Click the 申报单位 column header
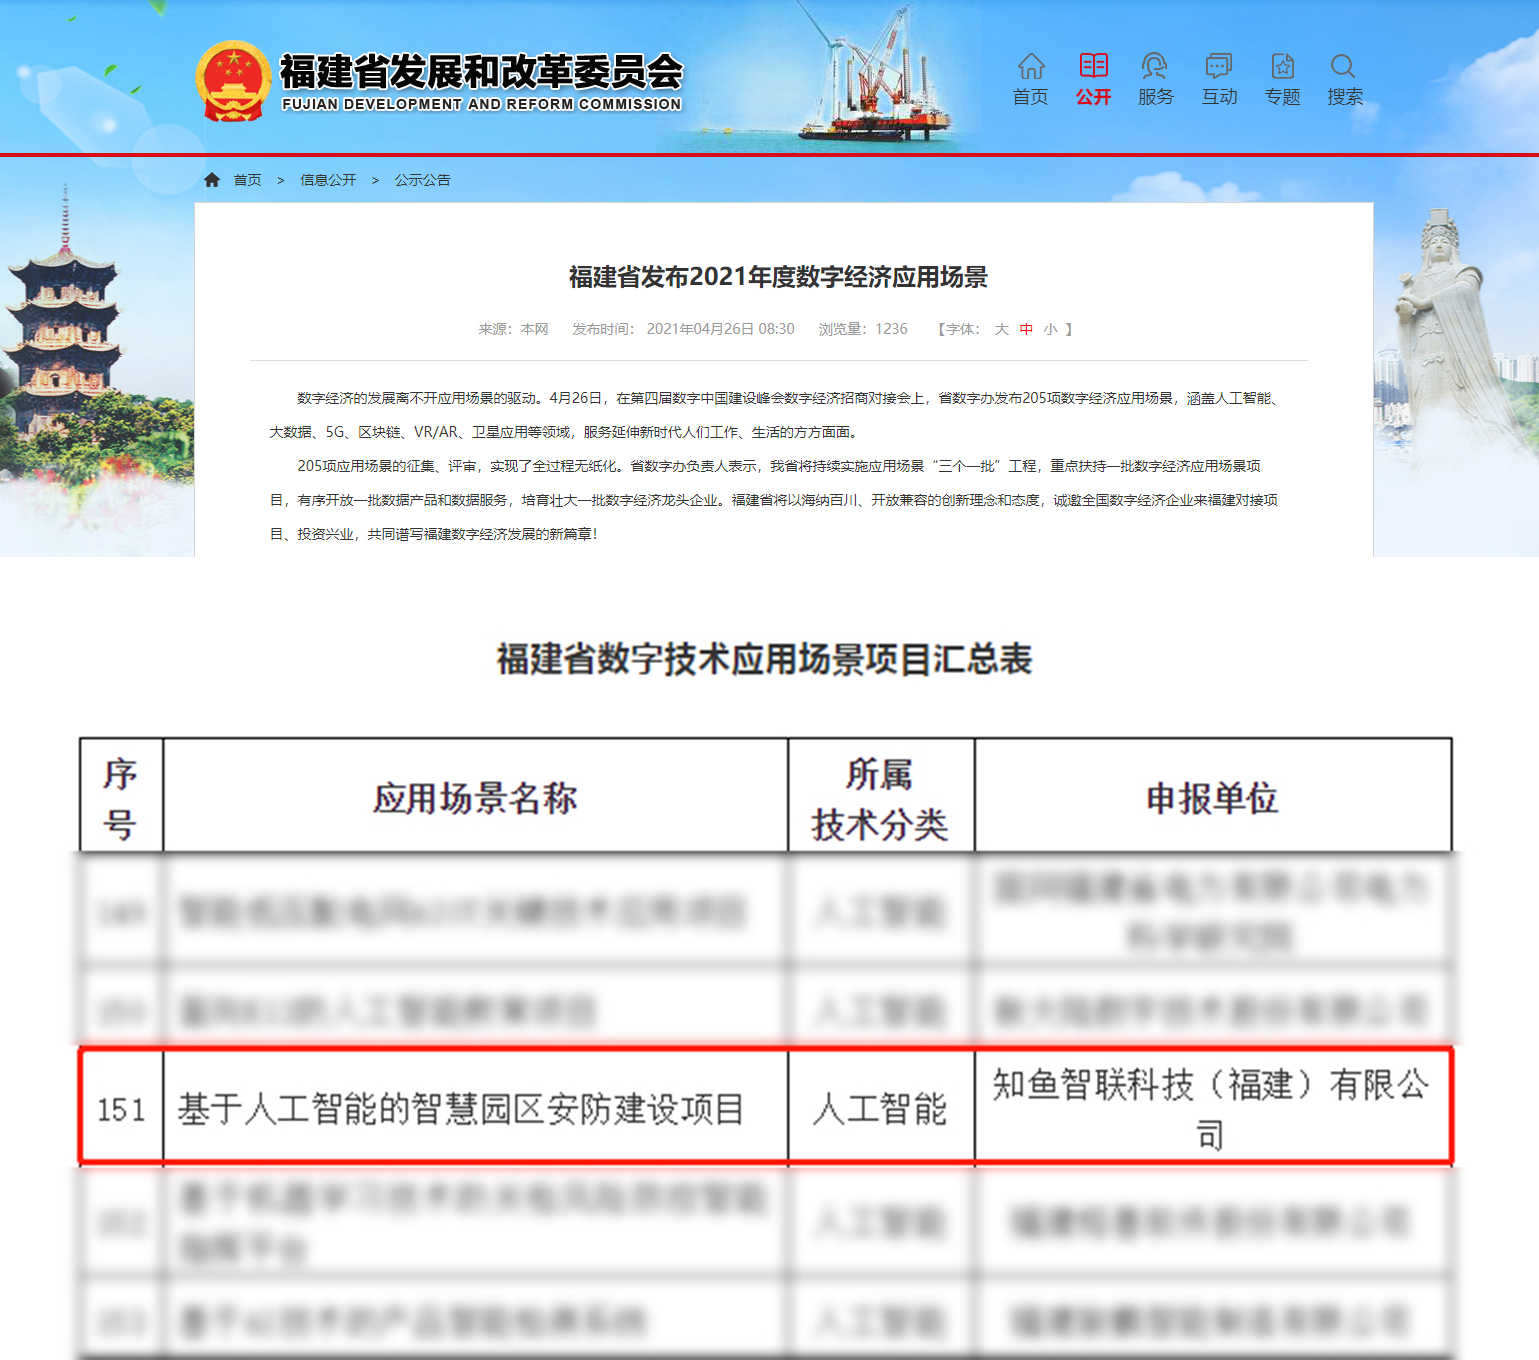1539x1360 pixels. 1212,798
